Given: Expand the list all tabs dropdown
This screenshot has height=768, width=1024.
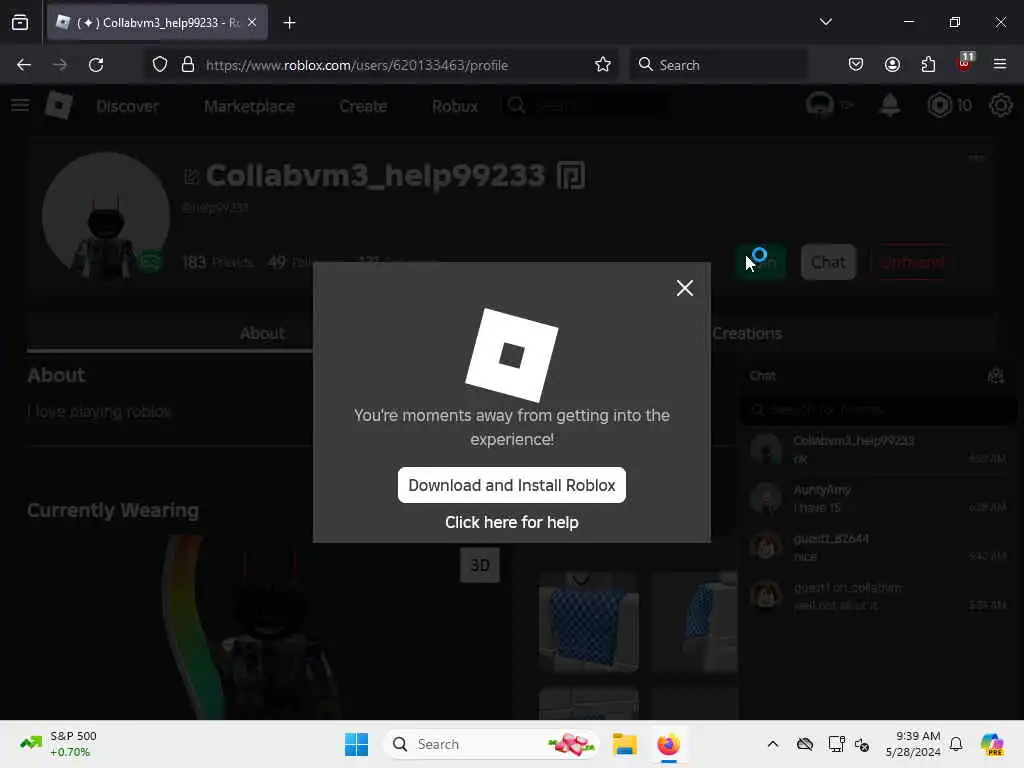Looking at the screenshot, I should [825, 22].
